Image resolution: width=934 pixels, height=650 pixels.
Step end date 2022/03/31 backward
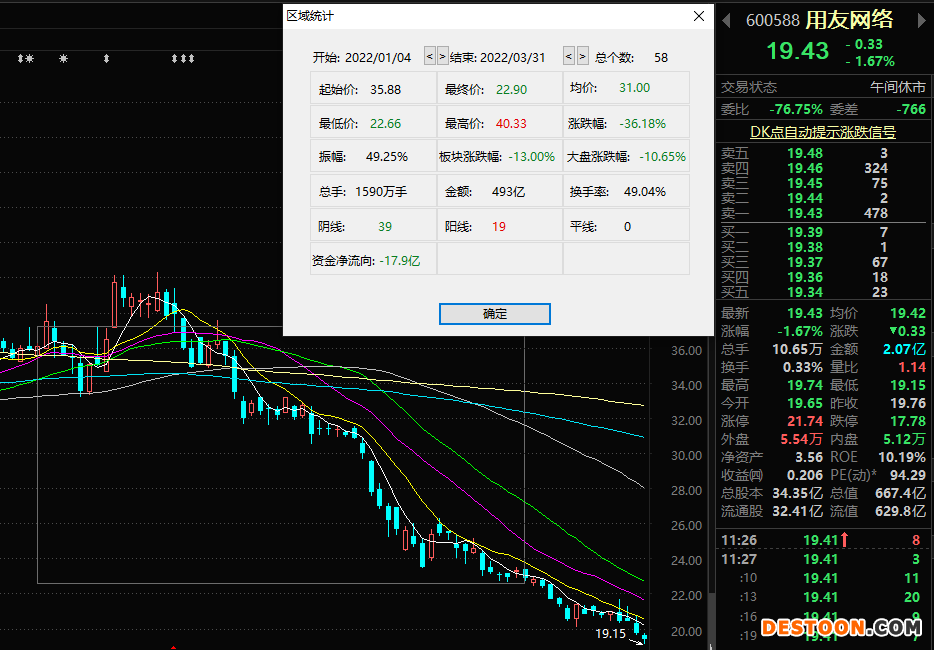click(x=569, y=57)
